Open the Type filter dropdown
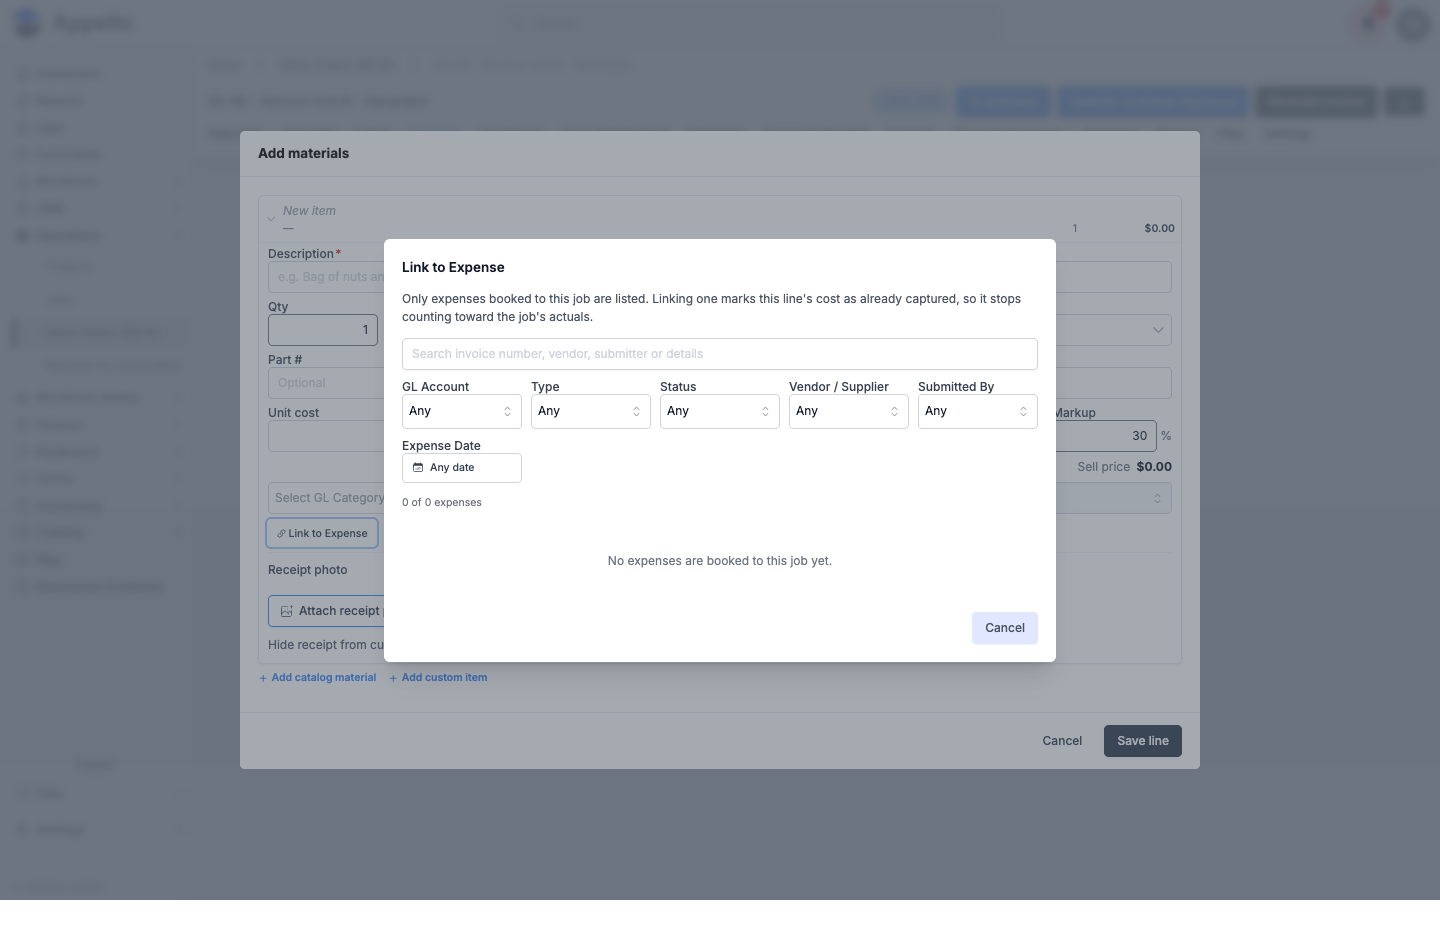This screenshot has height=936, width=1440. 590,412
